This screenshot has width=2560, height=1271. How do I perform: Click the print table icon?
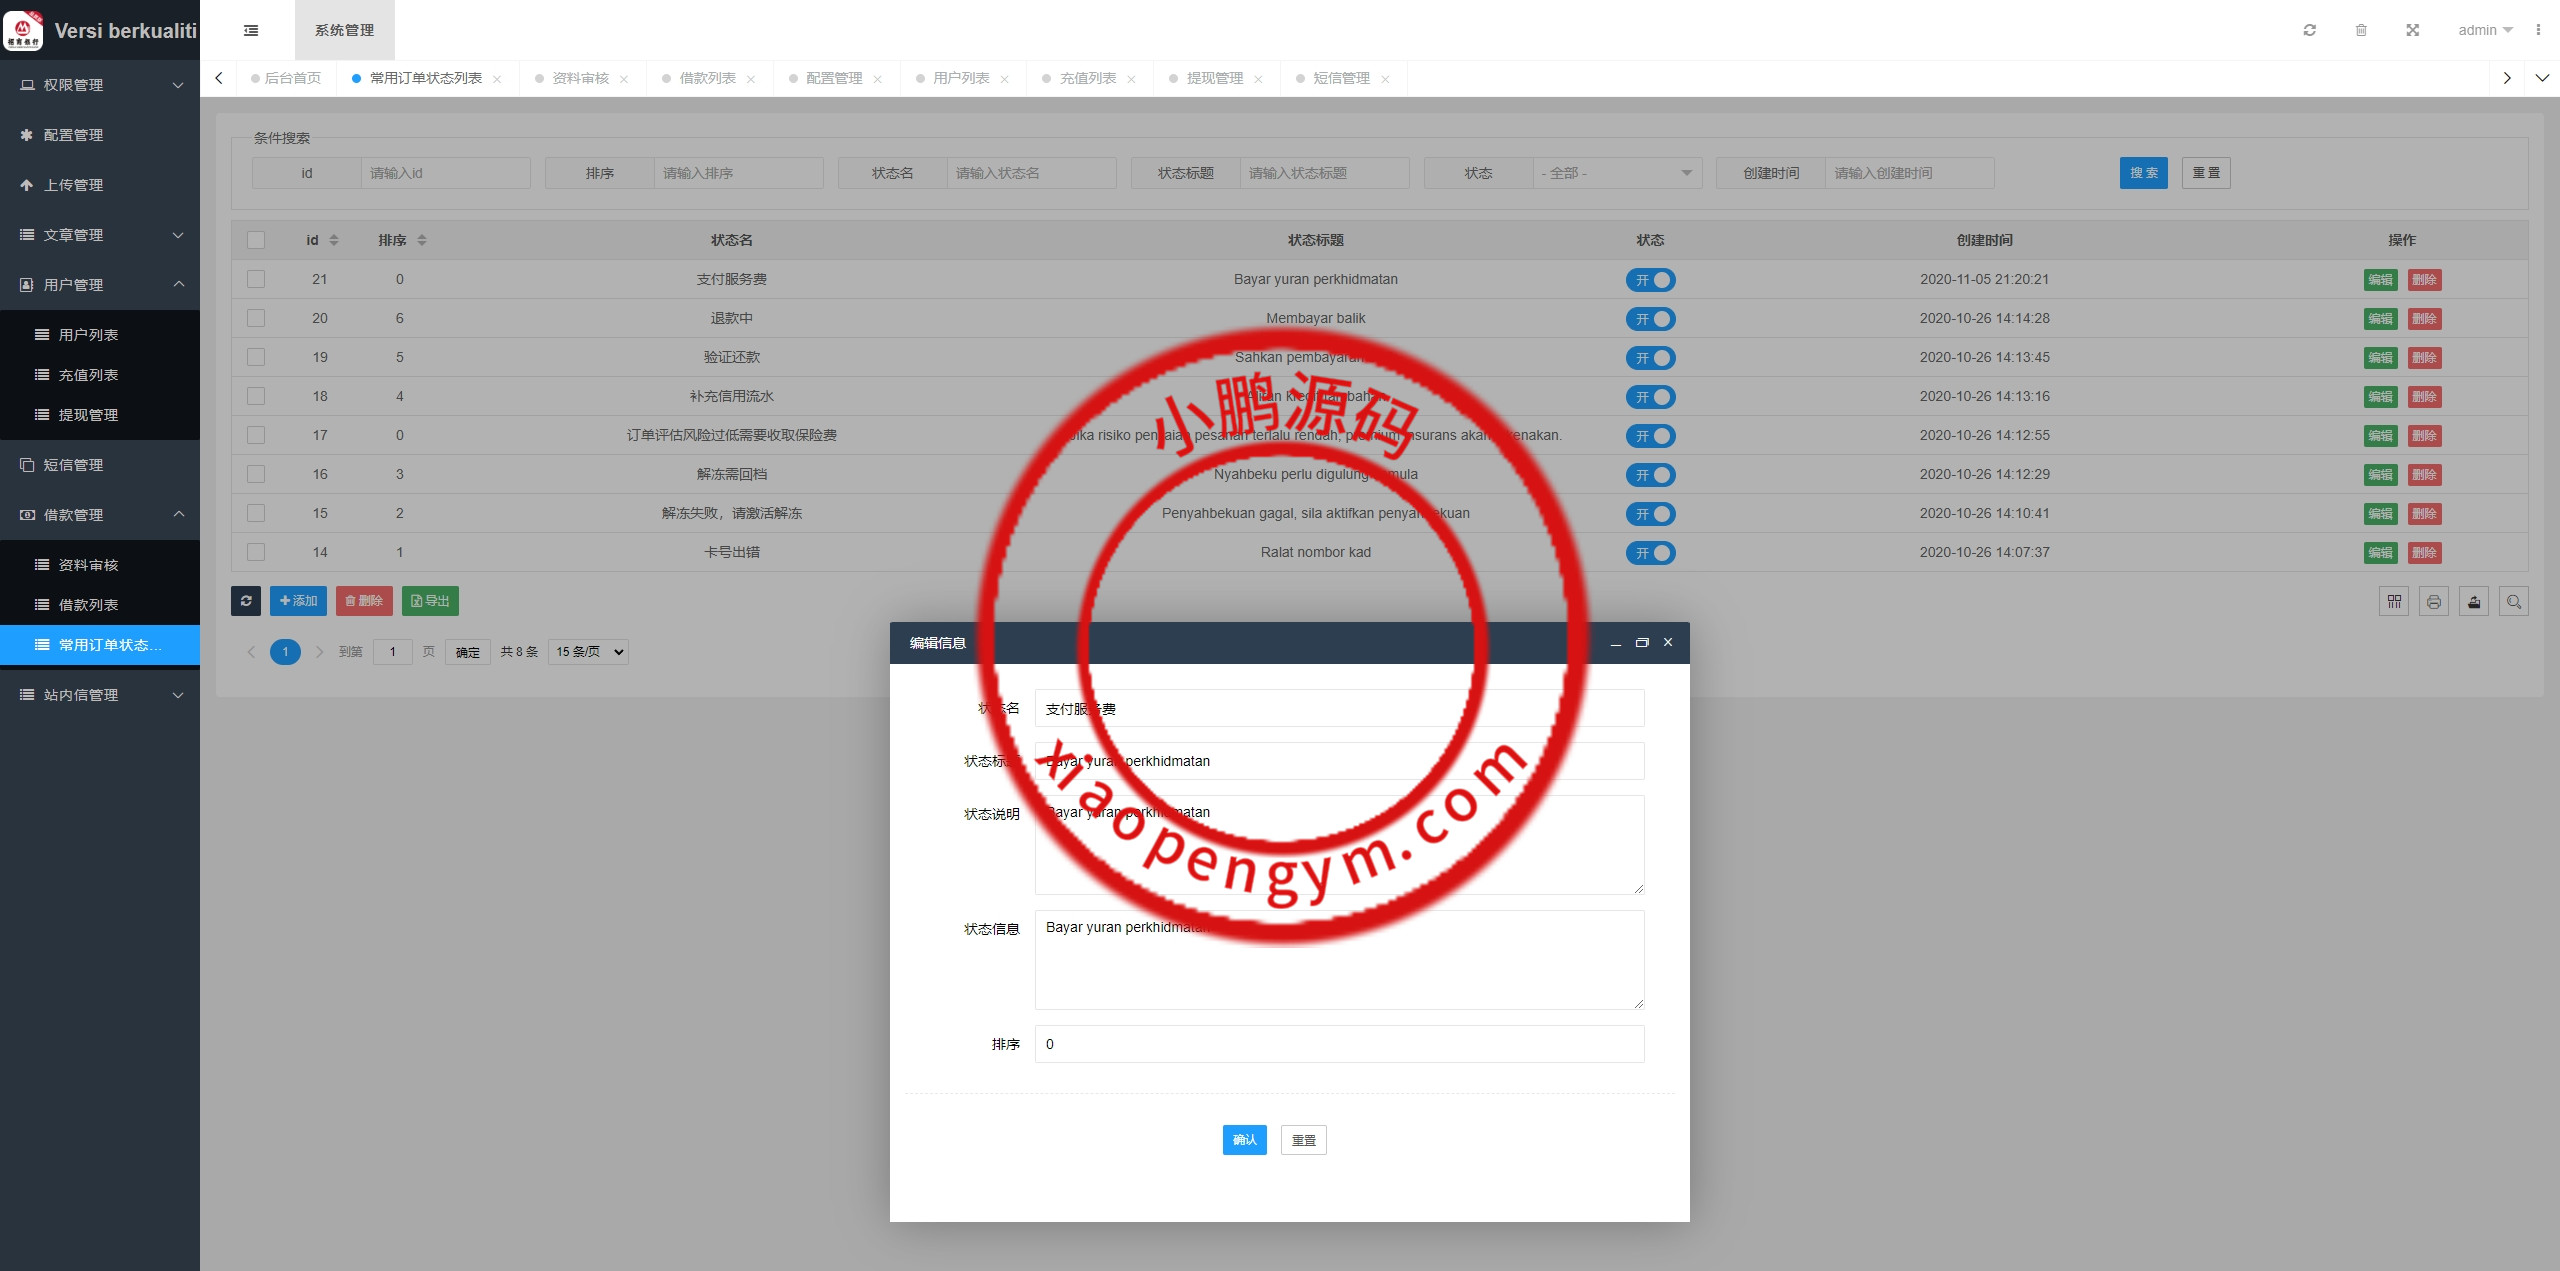tap(2434, 601)
